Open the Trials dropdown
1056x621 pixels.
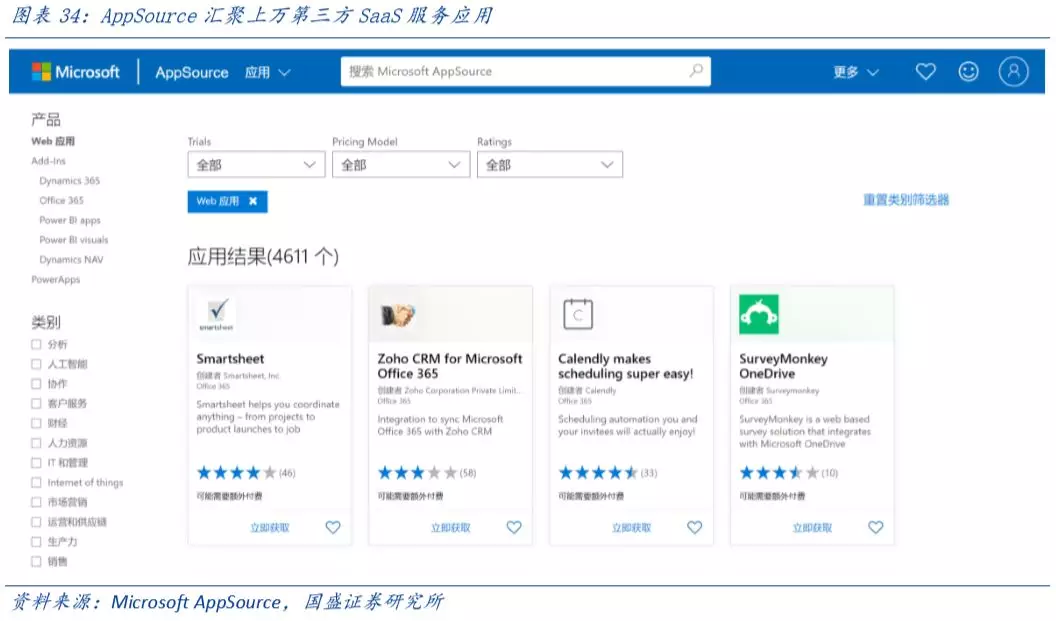(256, 164)
